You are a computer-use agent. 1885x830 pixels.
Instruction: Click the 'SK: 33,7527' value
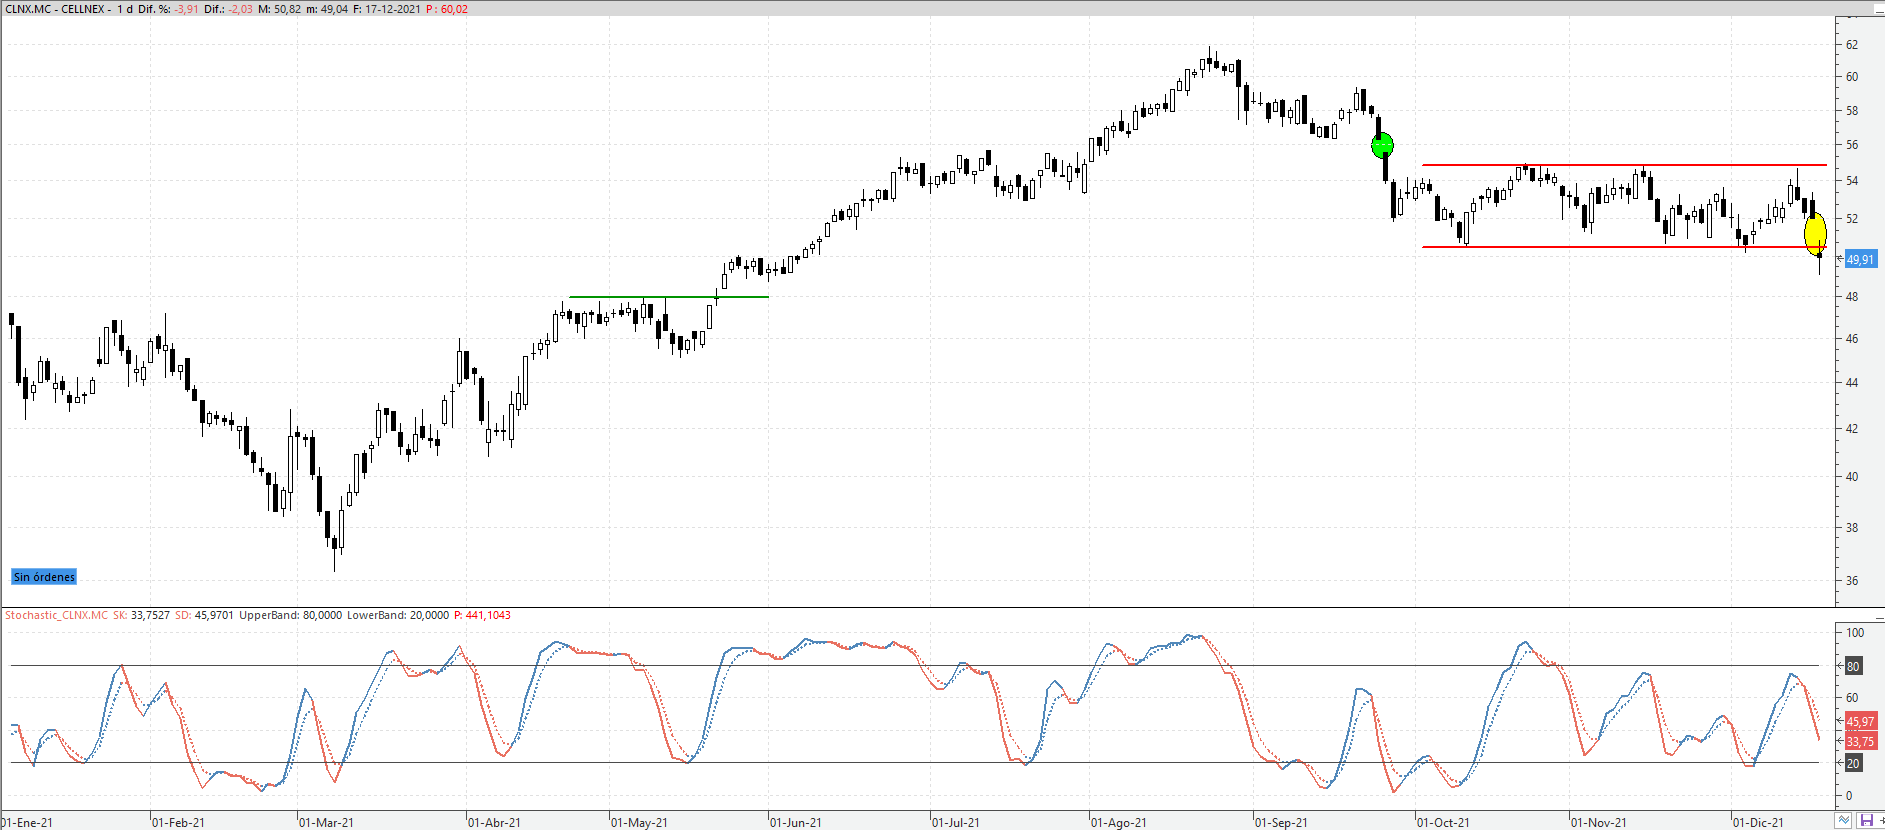(x=141, y=615)
